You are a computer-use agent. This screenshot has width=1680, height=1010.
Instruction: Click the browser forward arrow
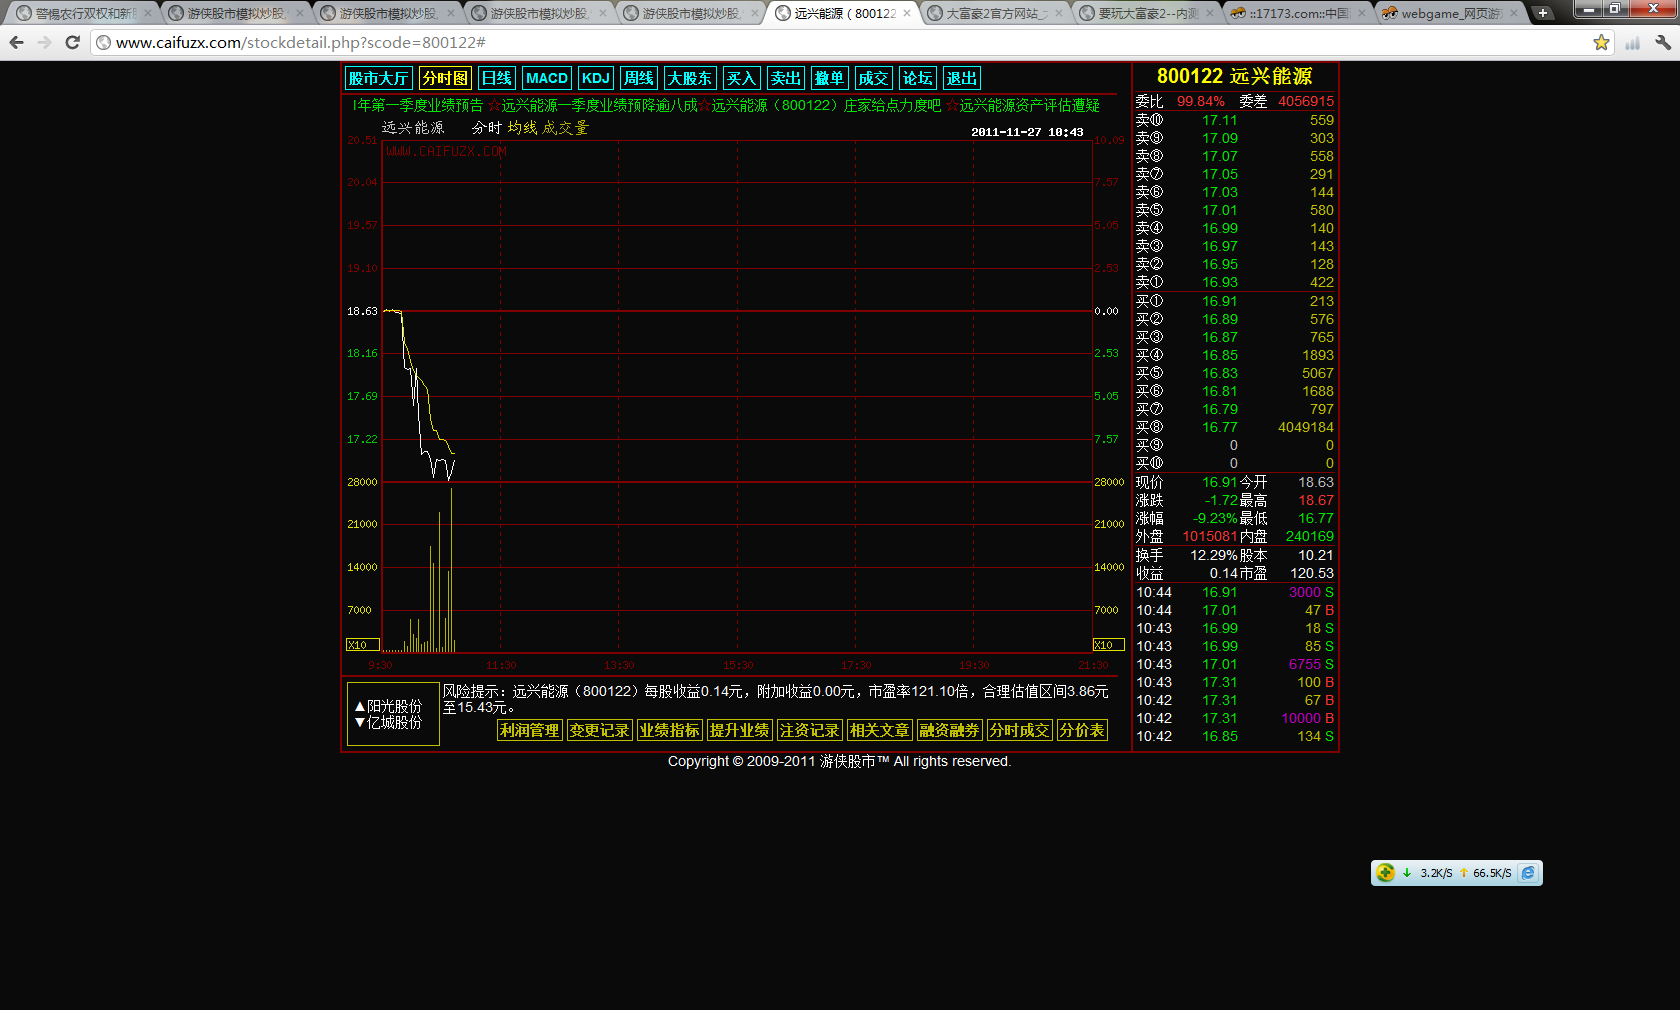44,42
